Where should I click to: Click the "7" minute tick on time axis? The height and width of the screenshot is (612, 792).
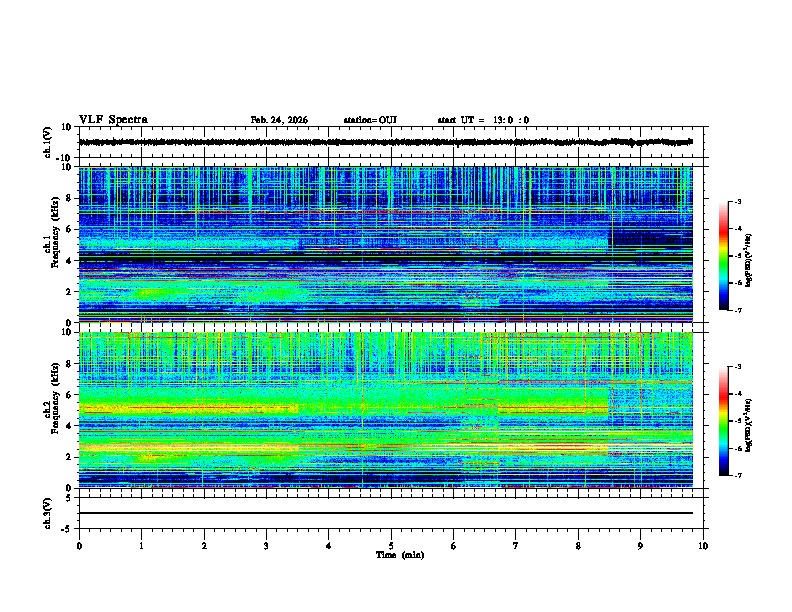[516, 546]
